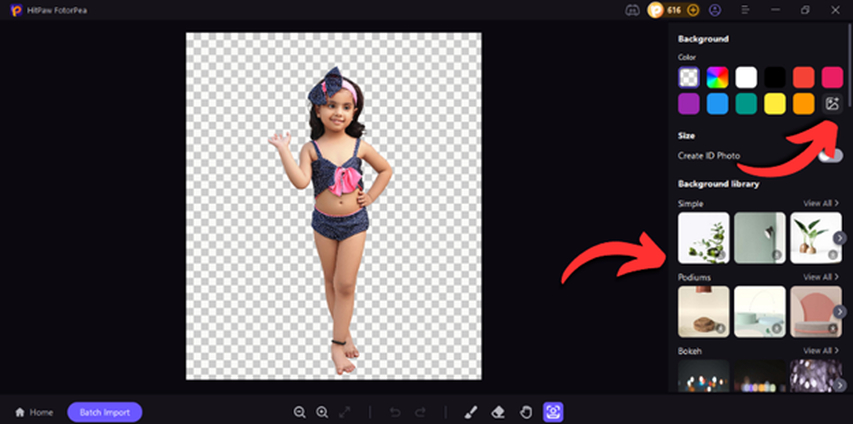The image size is (853, 424).
Task: Open View All for Podiums backgrounds
Action: pyautogui.click(x=821, y=277)
